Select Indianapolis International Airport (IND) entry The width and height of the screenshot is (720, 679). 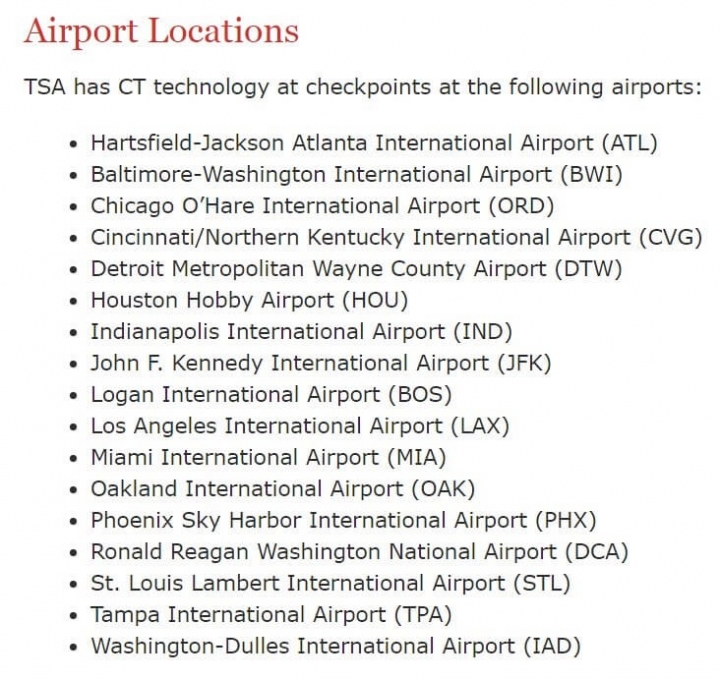pos(301,332)
